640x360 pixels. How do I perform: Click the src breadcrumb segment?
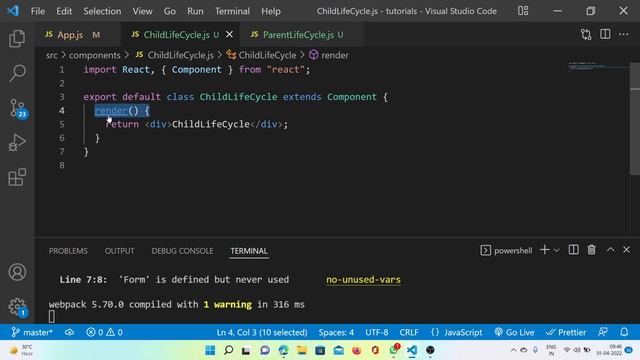coord(51,55)
